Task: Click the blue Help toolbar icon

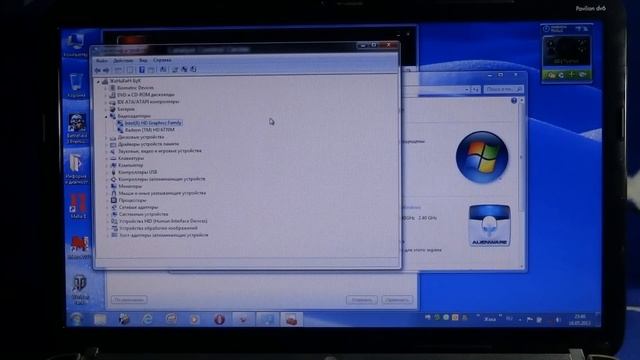Action: [142, 70]
